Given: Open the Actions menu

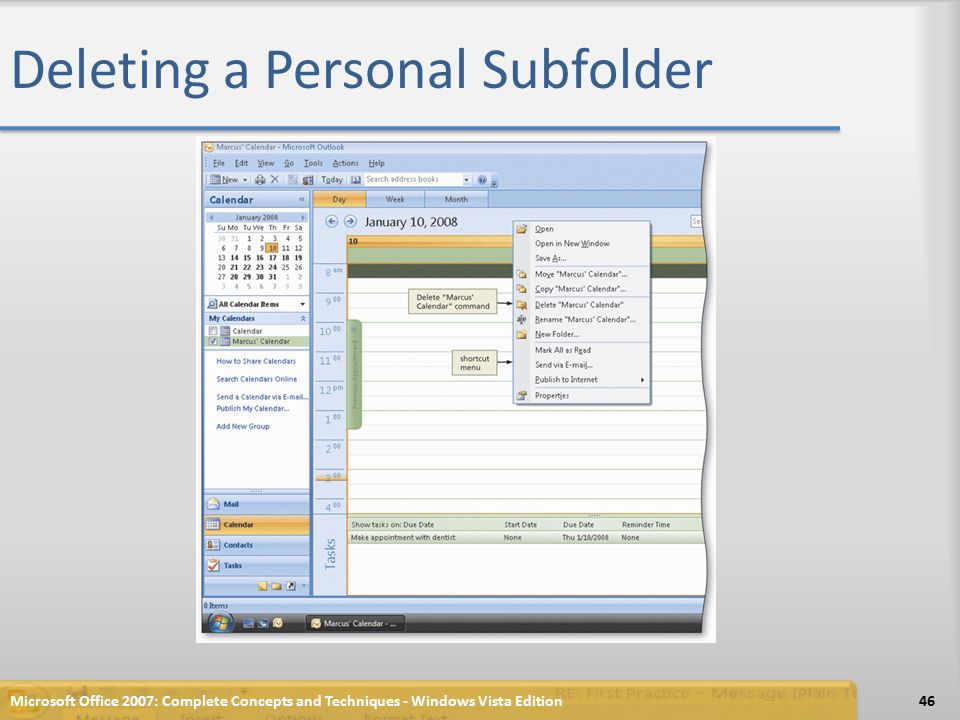Looking at the screenshot, I should [x=345, y=163].
